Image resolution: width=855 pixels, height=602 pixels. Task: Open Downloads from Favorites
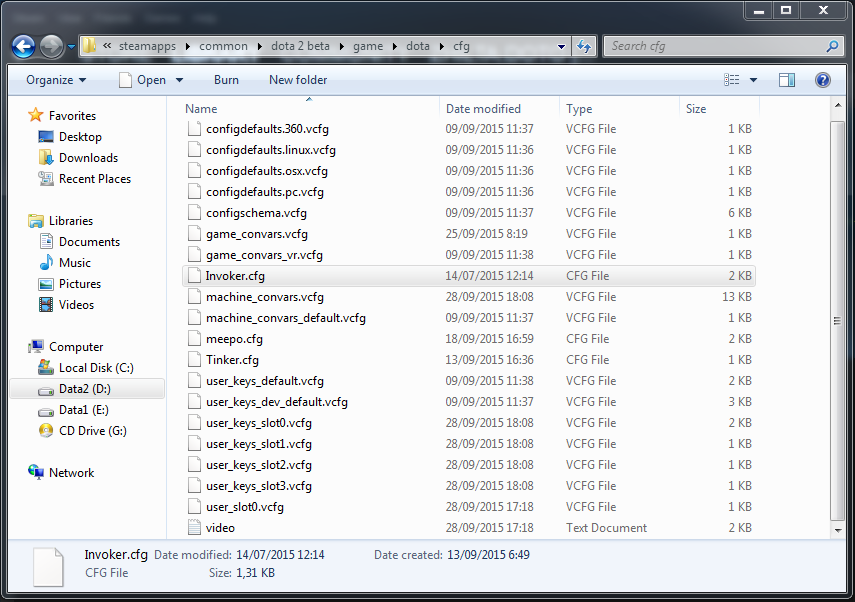coord(88,158)
